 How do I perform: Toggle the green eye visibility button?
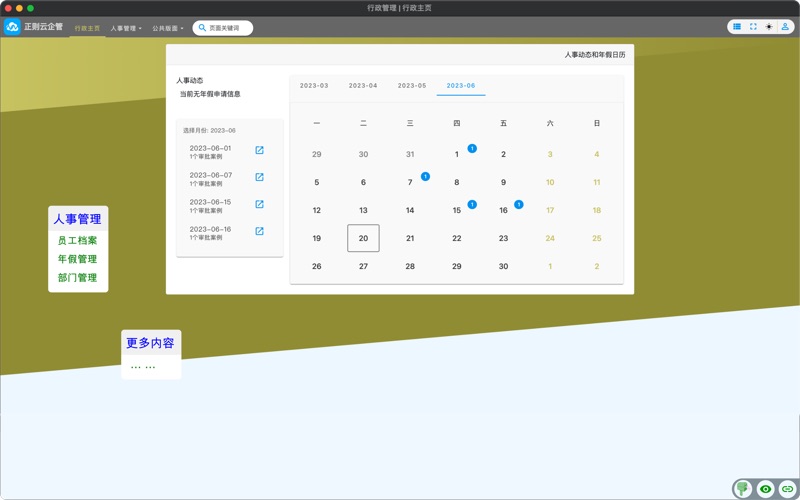(x=765, y=489)
